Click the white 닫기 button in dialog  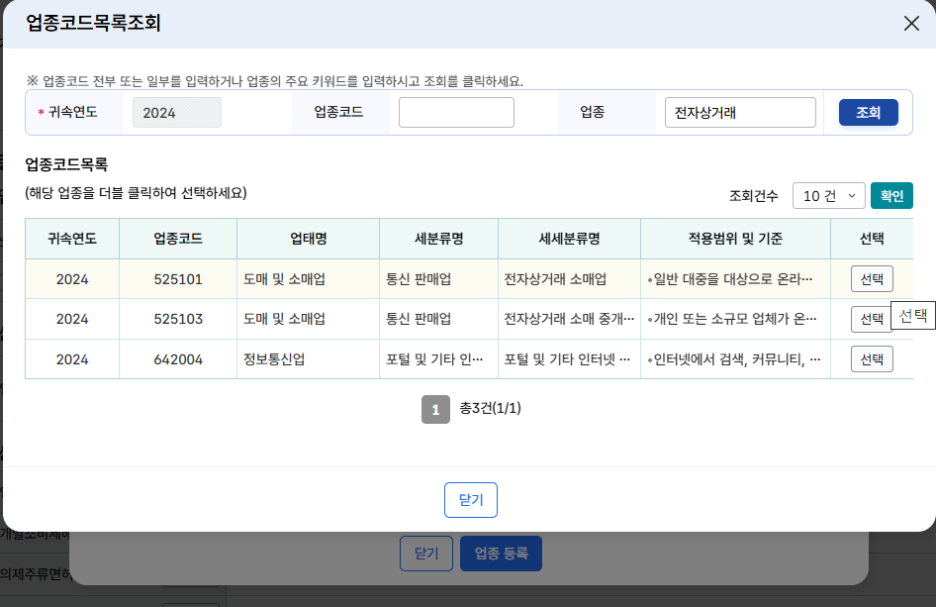pos(470,500)
